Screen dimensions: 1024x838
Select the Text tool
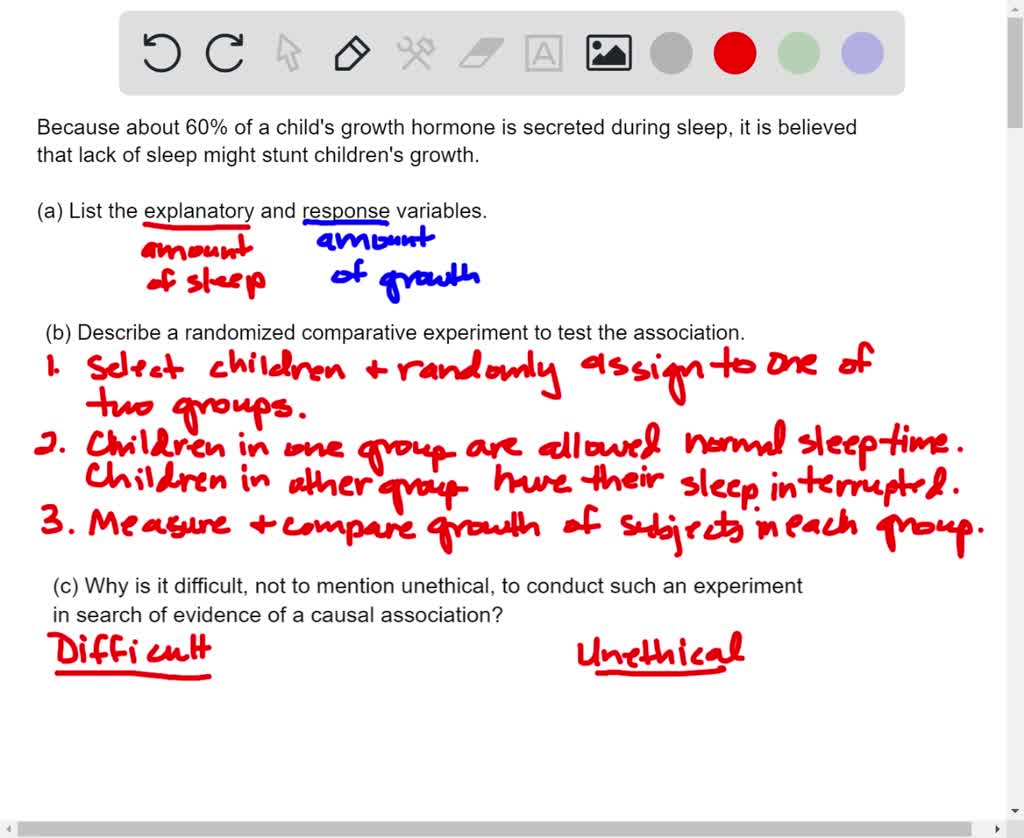(x=543, y=53)
